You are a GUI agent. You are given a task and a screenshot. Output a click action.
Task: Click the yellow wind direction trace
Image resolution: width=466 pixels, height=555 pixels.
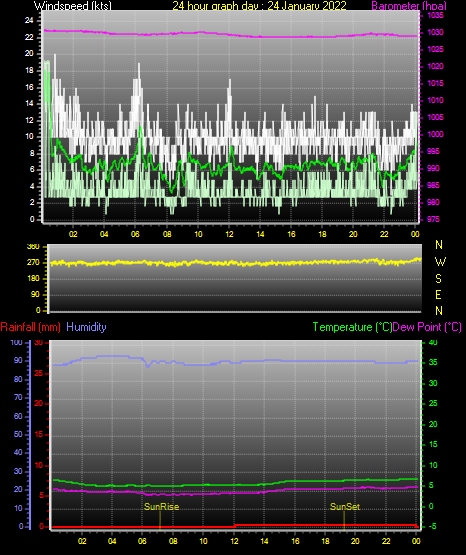[235, 263]
